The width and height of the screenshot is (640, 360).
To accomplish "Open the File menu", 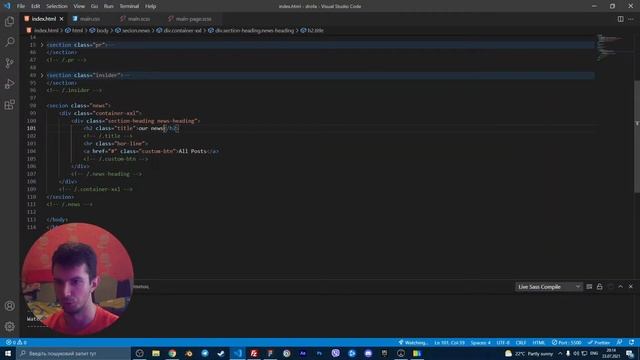I will coord(21,6).
